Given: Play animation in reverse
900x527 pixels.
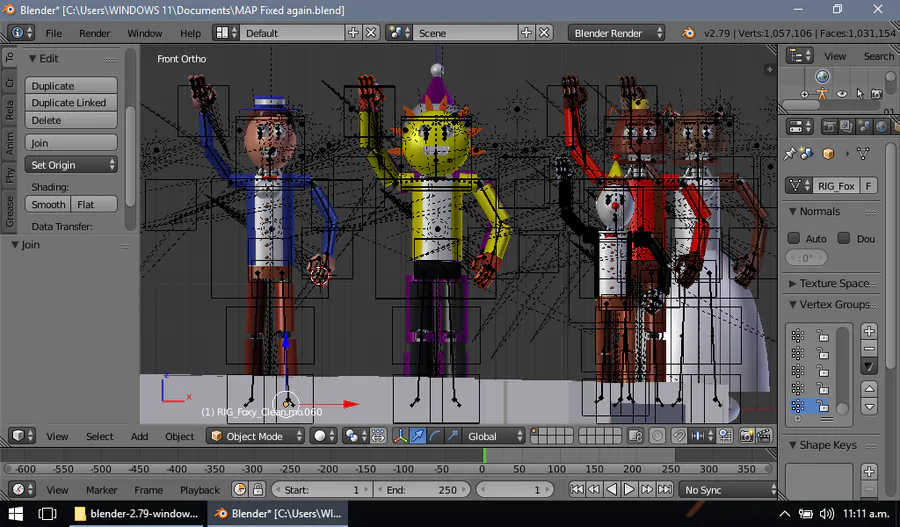Looking at the screenshot, I should [x=612, y=490].
